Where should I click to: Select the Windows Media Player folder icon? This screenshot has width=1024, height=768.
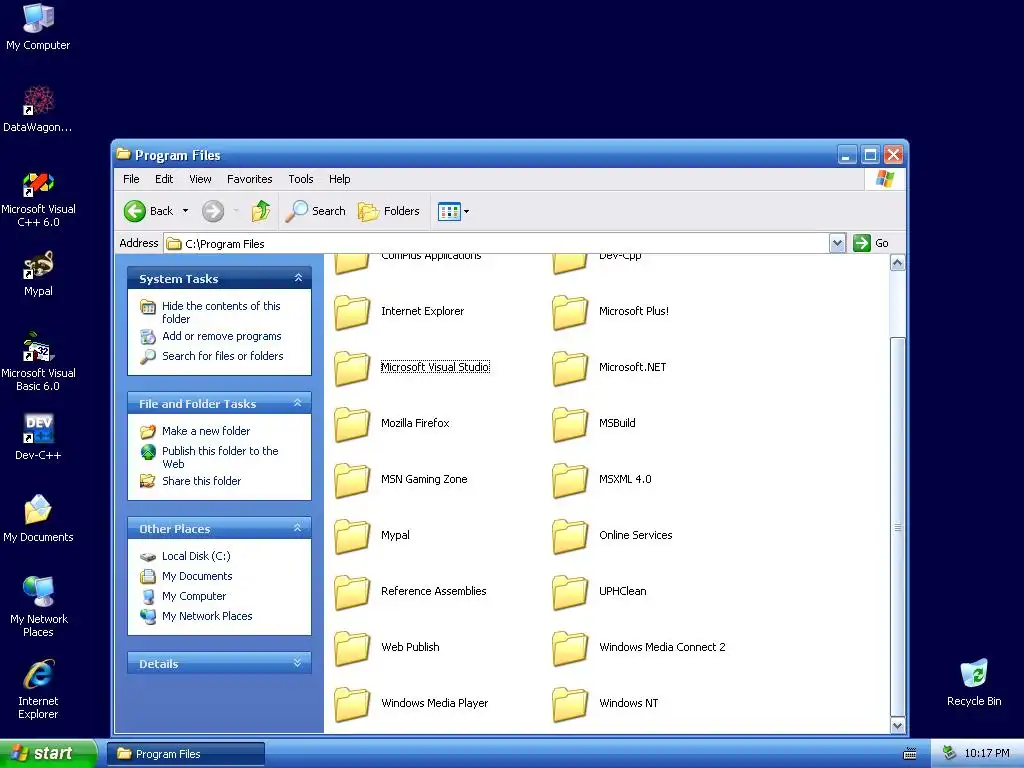pyautogui.click(x=353, y=704)
